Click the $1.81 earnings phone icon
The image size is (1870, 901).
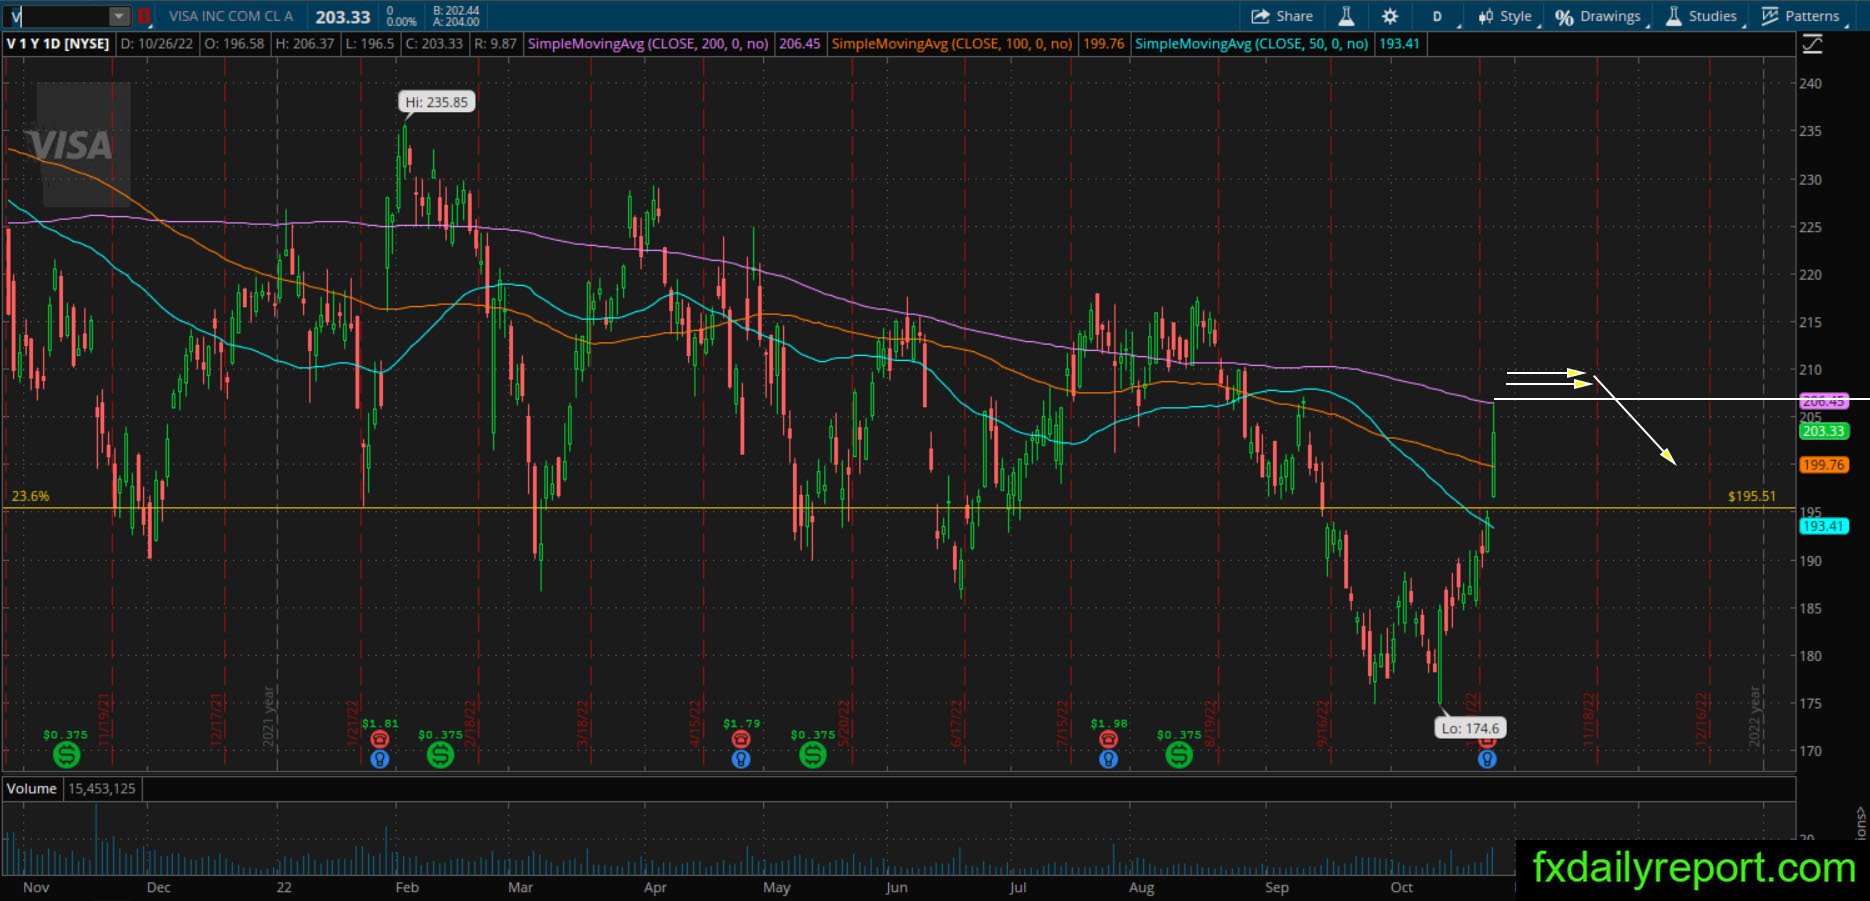(x=379, y=739)
